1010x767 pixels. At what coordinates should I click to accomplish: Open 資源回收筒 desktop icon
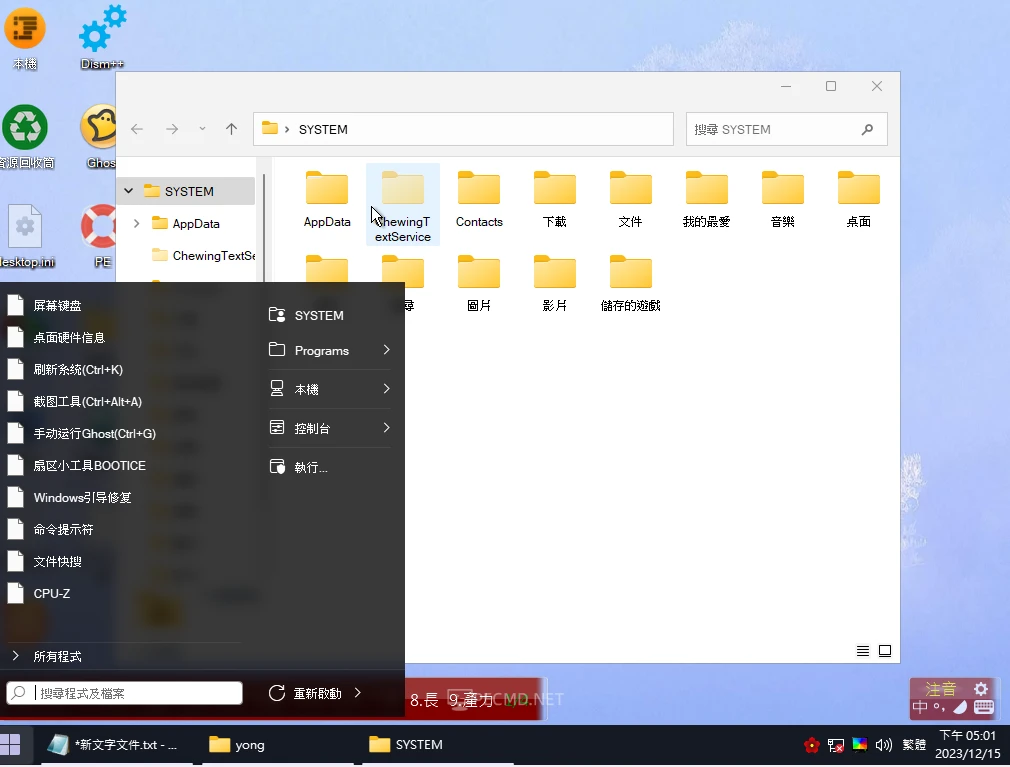[26, 137]
